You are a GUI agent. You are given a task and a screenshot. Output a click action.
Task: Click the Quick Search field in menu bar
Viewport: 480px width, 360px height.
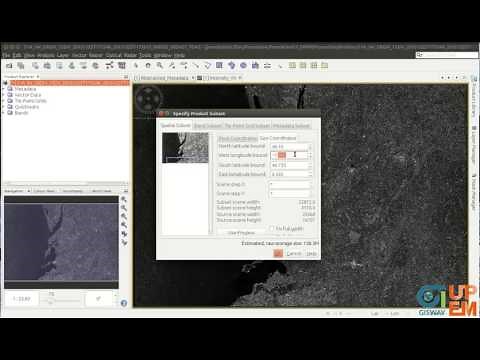coord(447,55)
